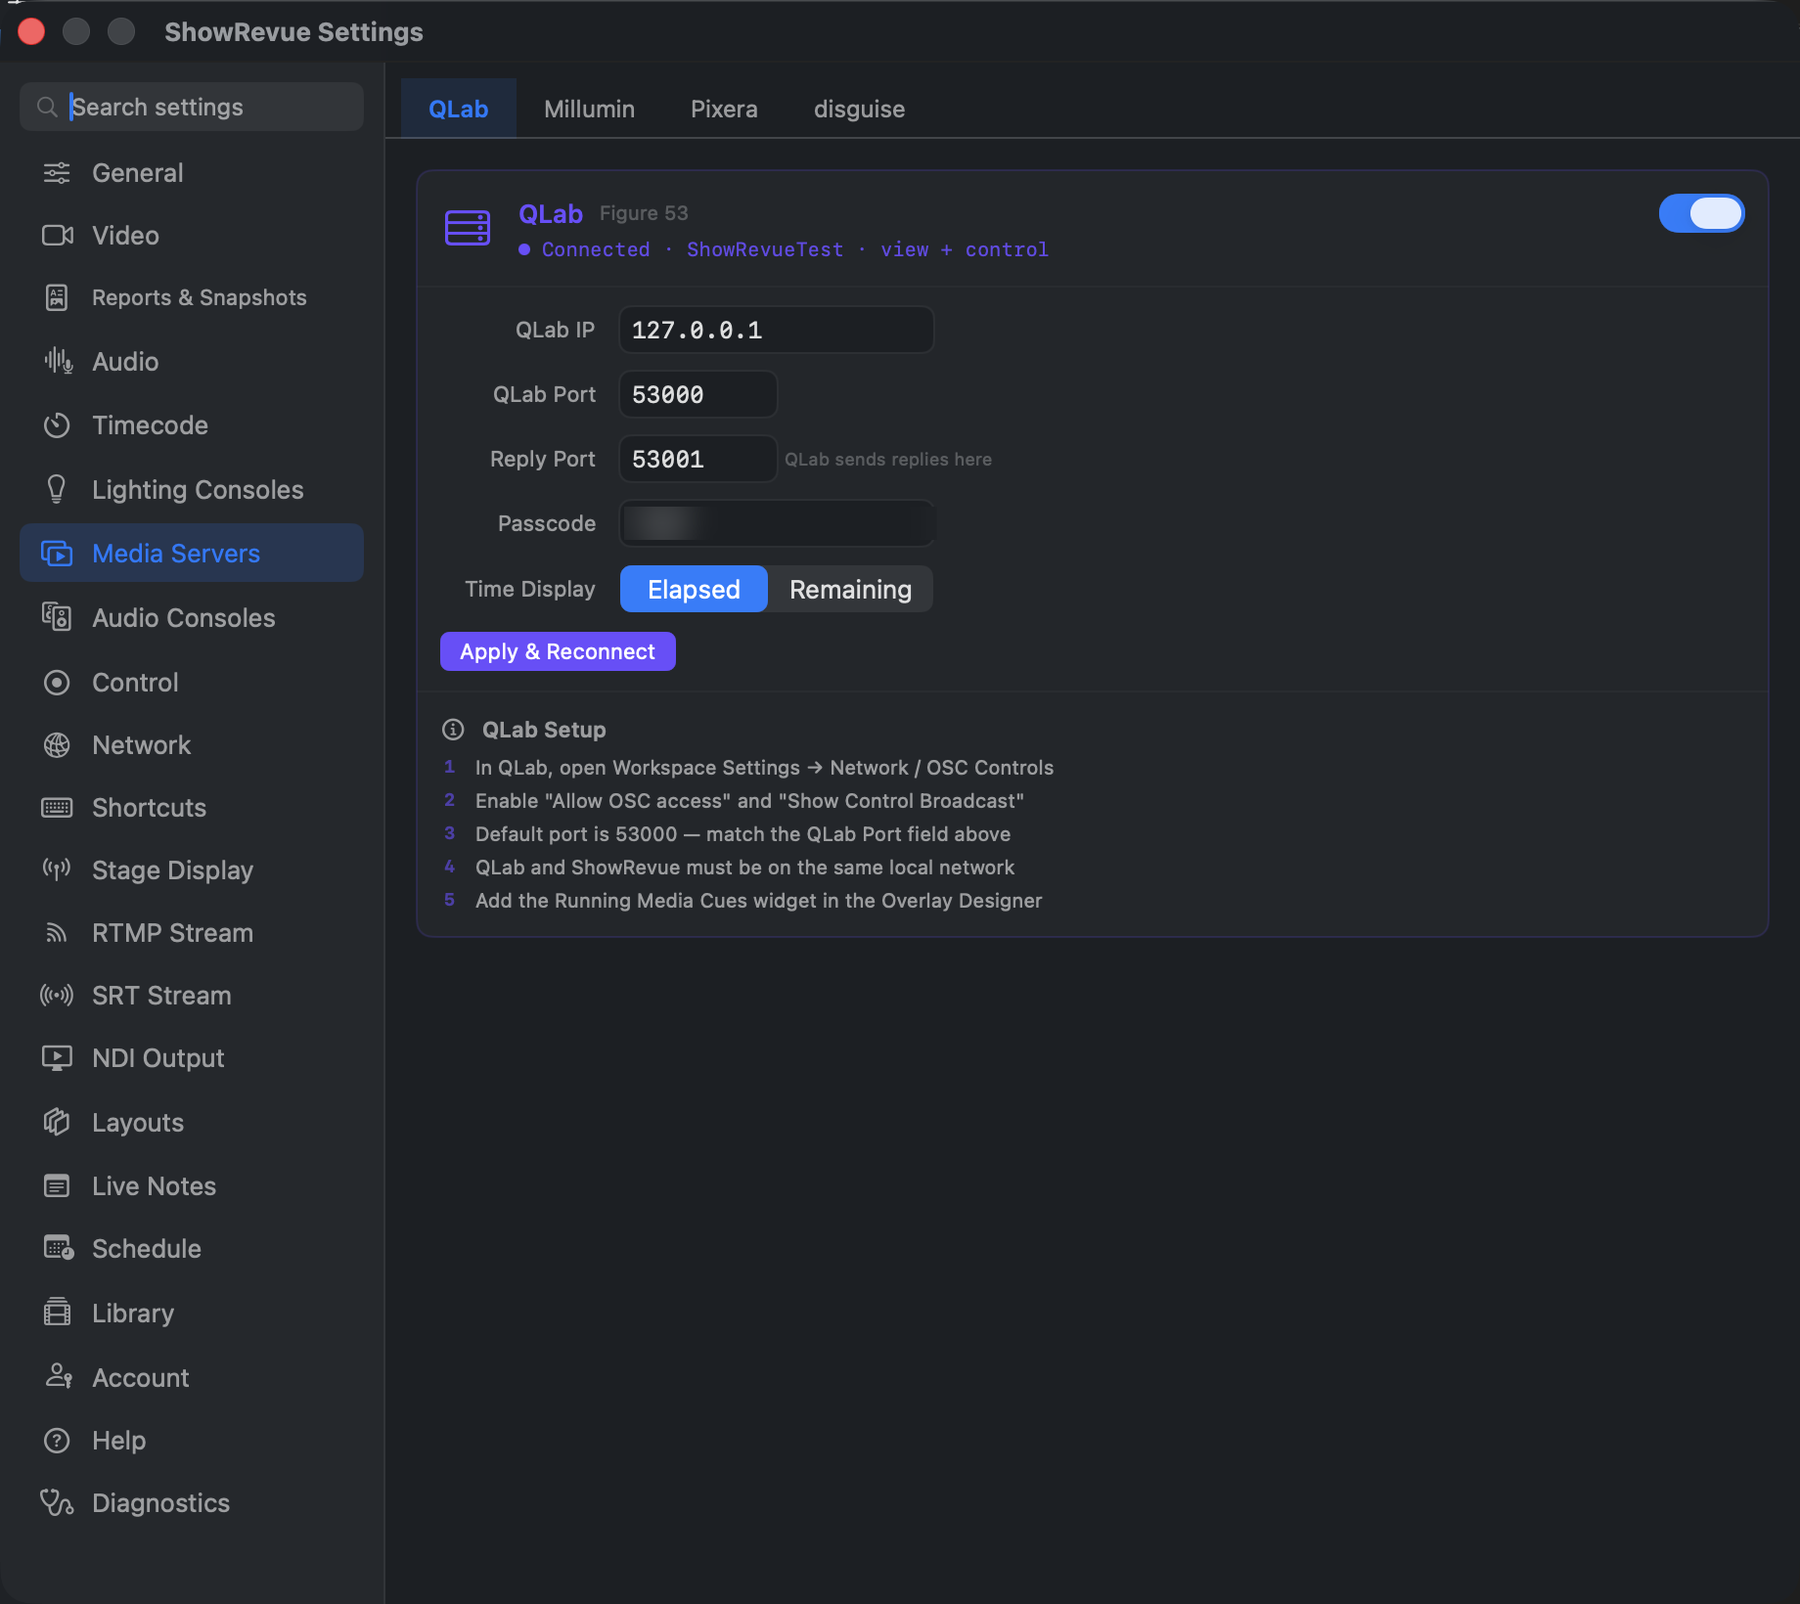
Task: Switch to the Millumin tab
Action: [589, 108]
